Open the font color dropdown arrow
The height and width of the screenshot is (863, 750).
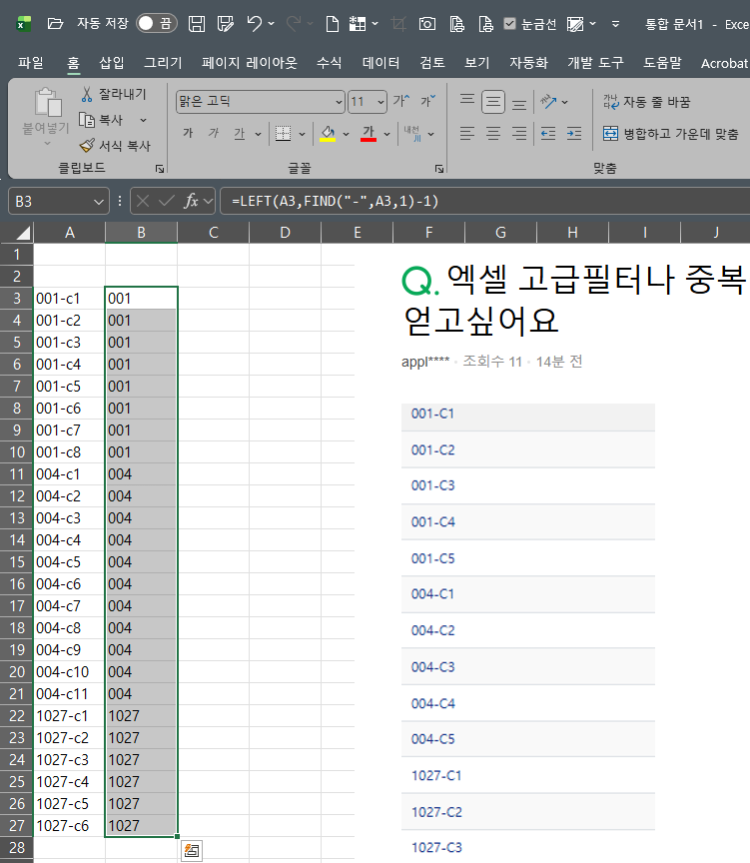pyautogui.click(x=387, y=134)
